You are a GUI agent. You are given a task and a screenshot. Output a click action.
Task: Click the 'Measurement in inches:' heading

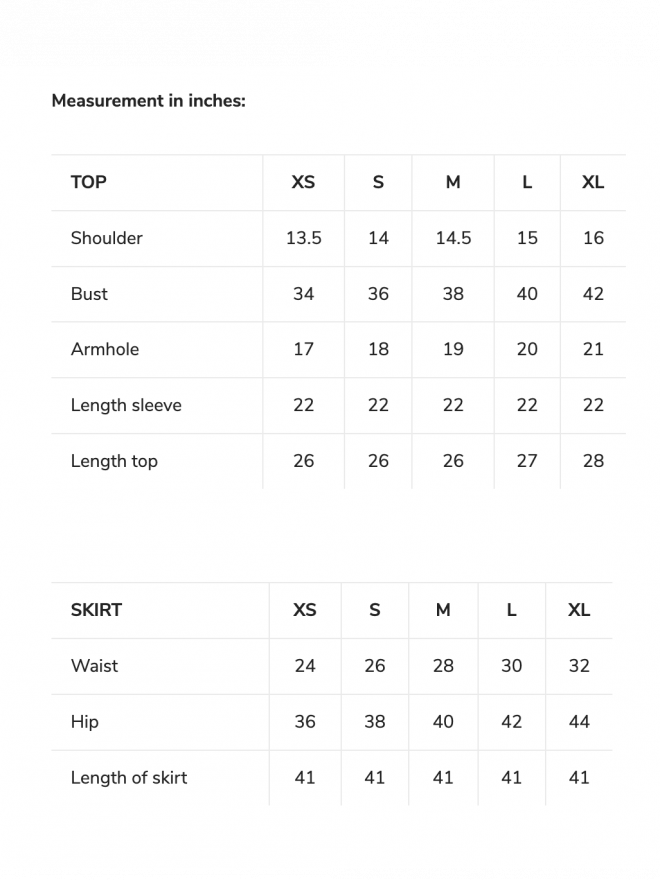point(148,101)
